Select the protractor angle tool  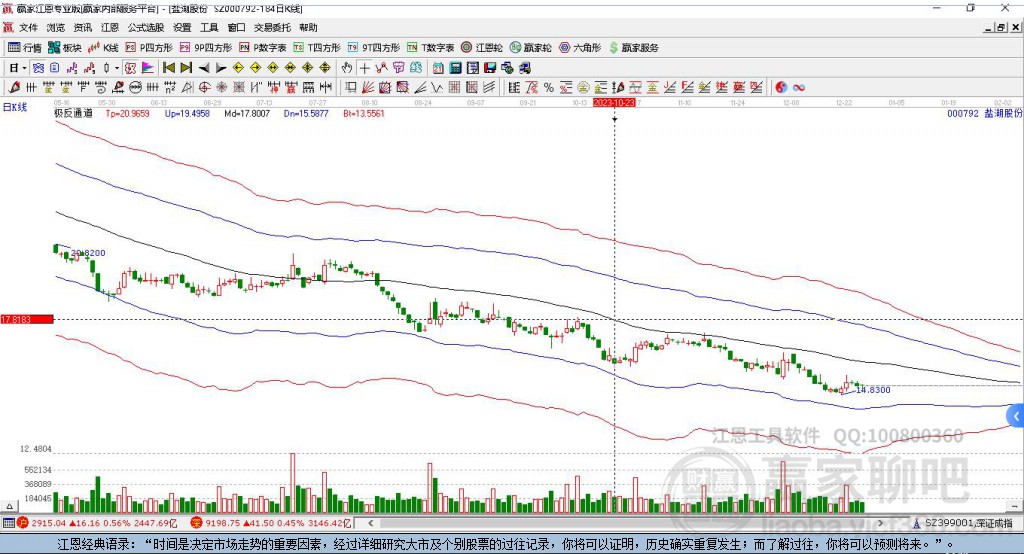(x=187, y=88)
